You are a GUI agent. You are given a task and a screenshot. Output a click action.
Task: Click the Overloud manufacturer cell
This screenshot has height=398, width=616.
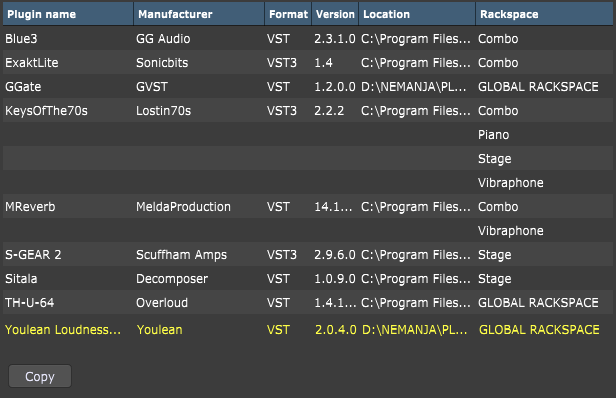pos(162,303)
